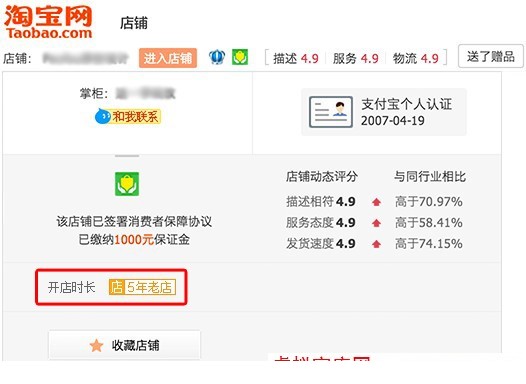
Task: Click the 进入店铺 button
Action: click(x=168, y=58)
